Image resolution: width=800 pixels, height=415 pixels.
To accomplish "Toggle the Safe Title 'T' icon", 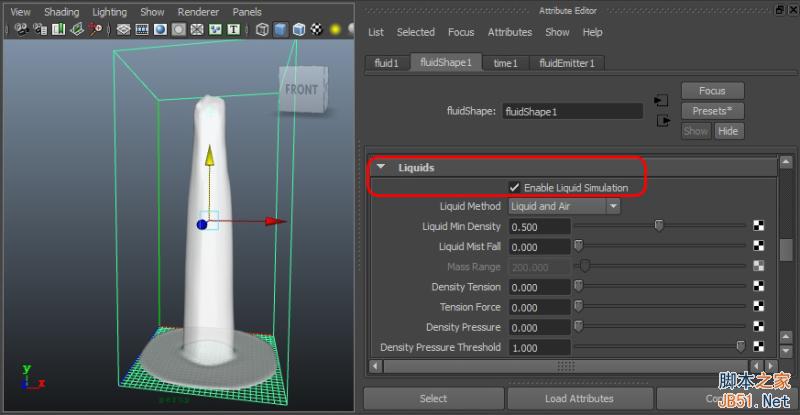I will pyautogui.click(x=234, y=30).
